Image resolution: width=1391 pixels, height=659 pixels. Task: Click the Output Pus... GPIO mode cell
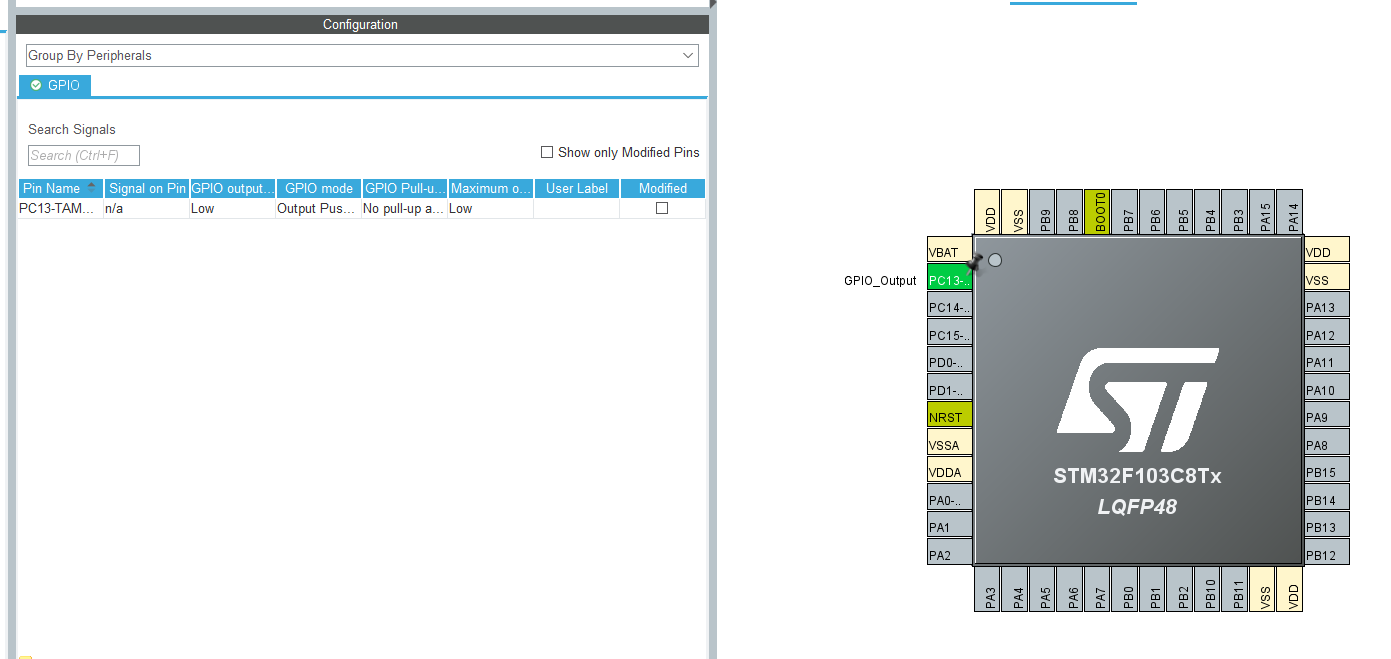point(319,208)
